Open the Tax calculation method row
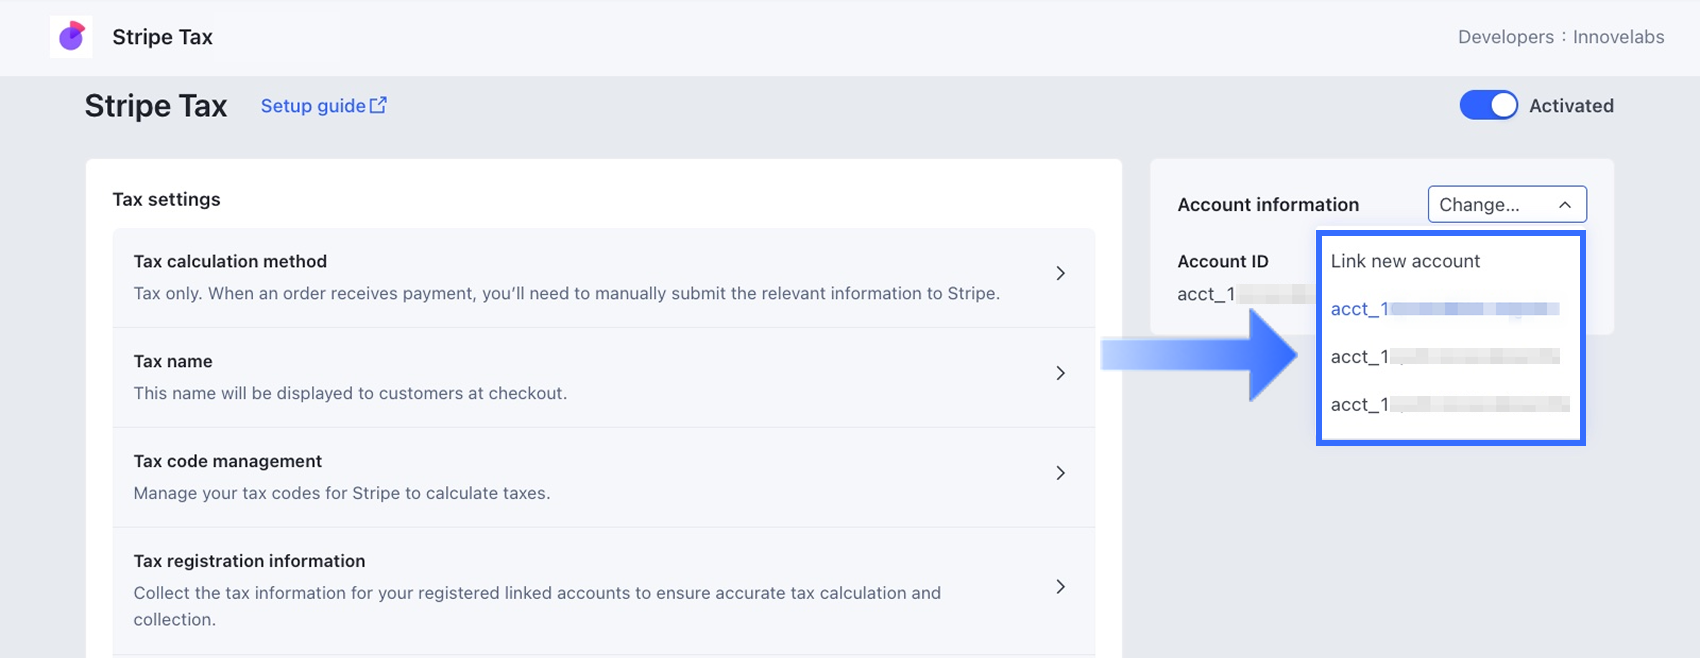 (x=566, y=277)
